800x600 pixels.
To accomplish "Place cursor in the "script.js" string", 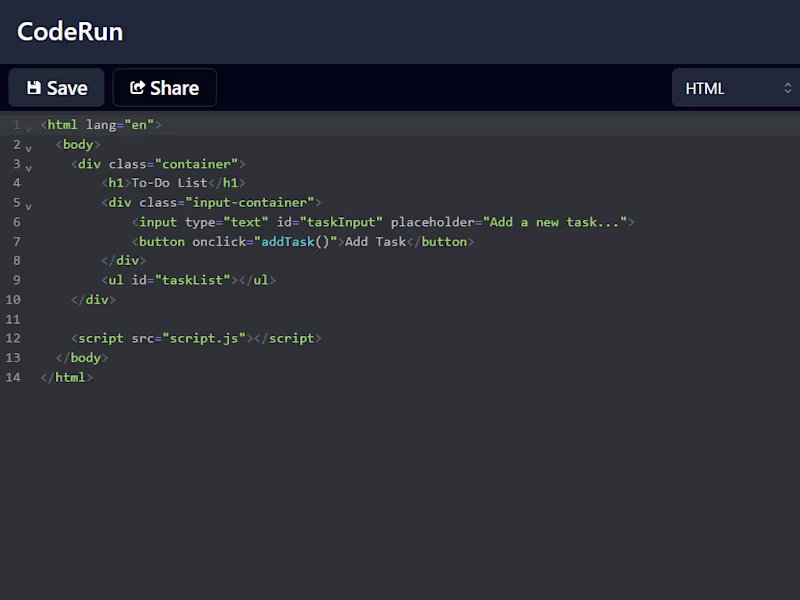I will (x=205, y=338).
